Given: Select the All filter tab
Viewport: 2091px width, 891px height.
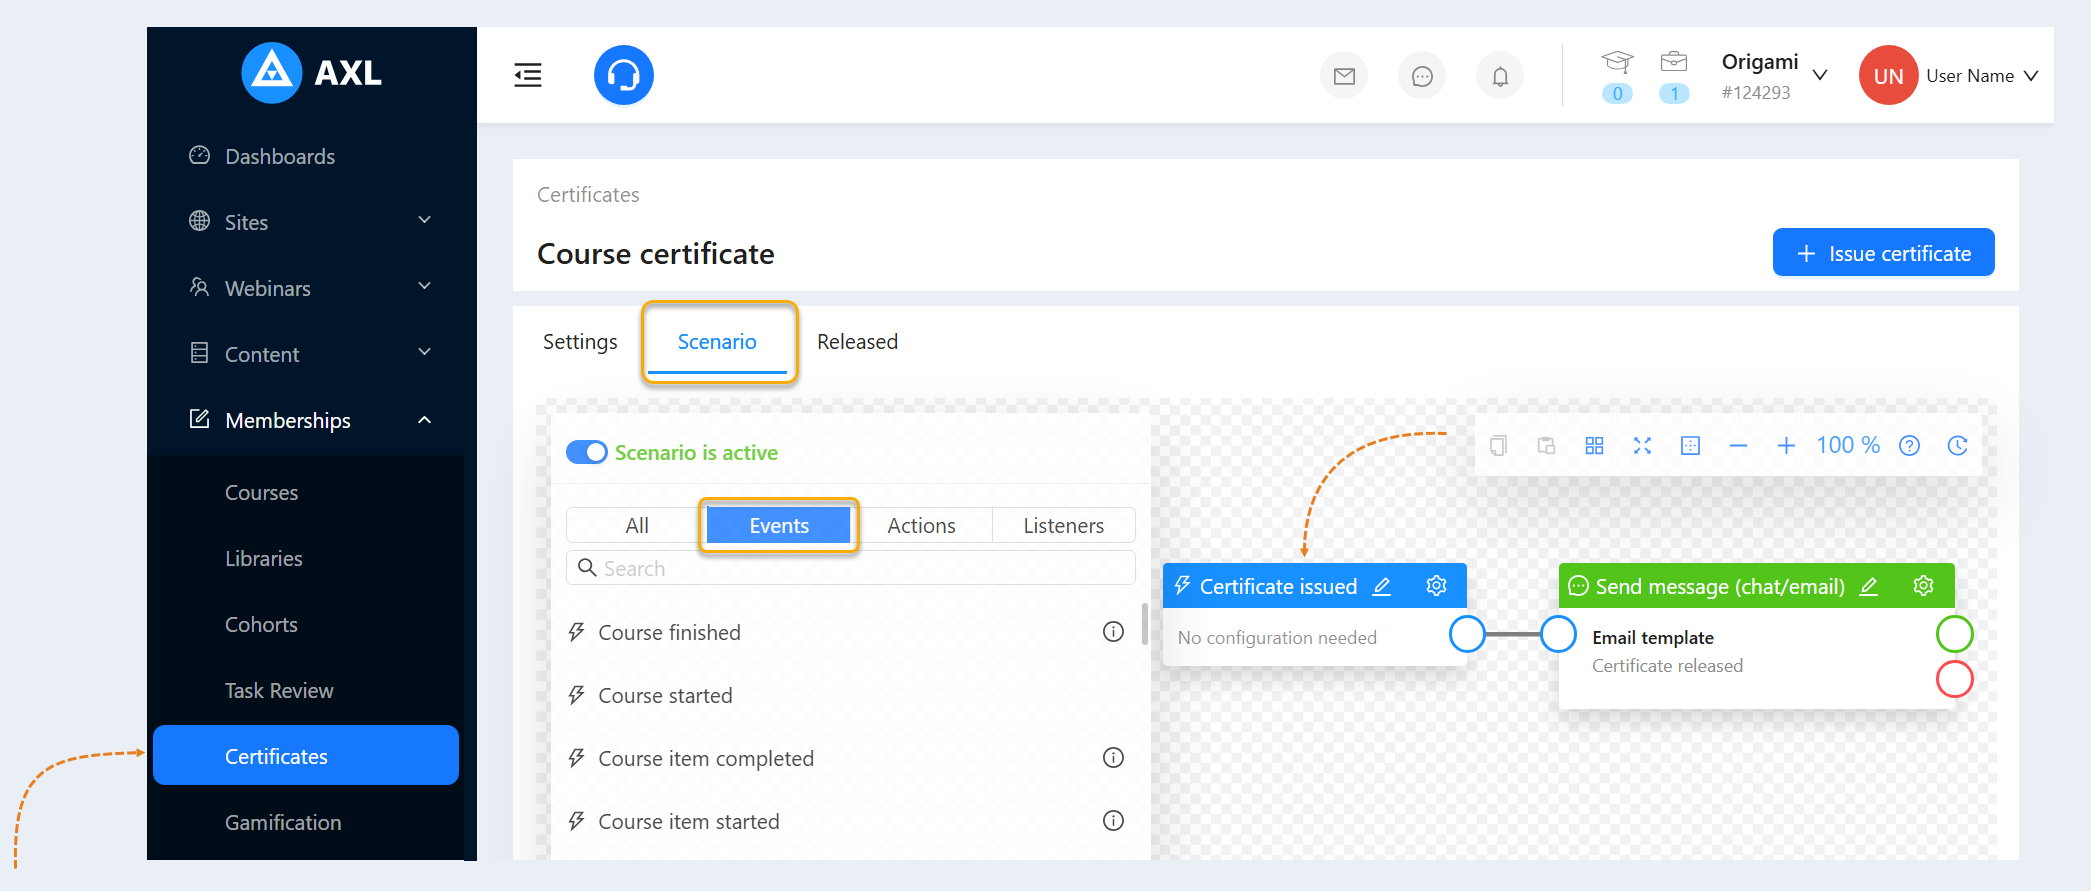Looking at the screenshot, I should tap(637, 526).
